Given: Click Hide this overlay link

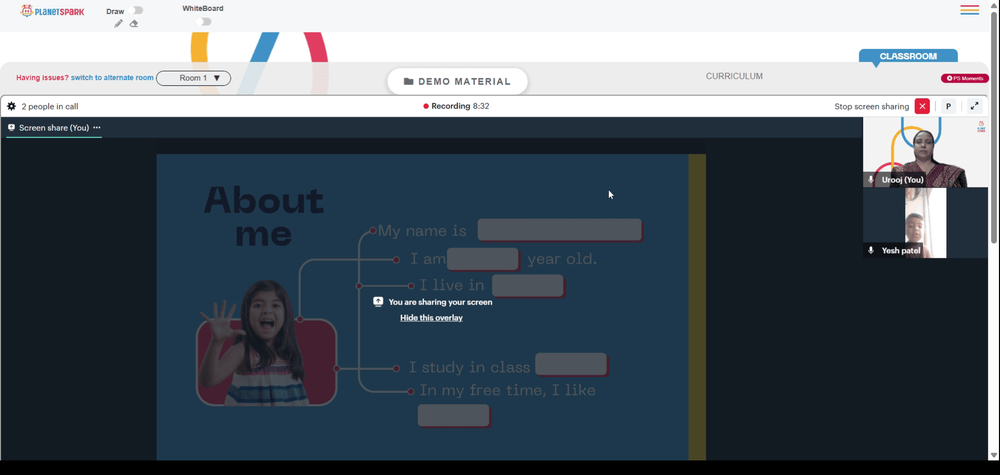Looking at the screenshot, I should 431,318.
